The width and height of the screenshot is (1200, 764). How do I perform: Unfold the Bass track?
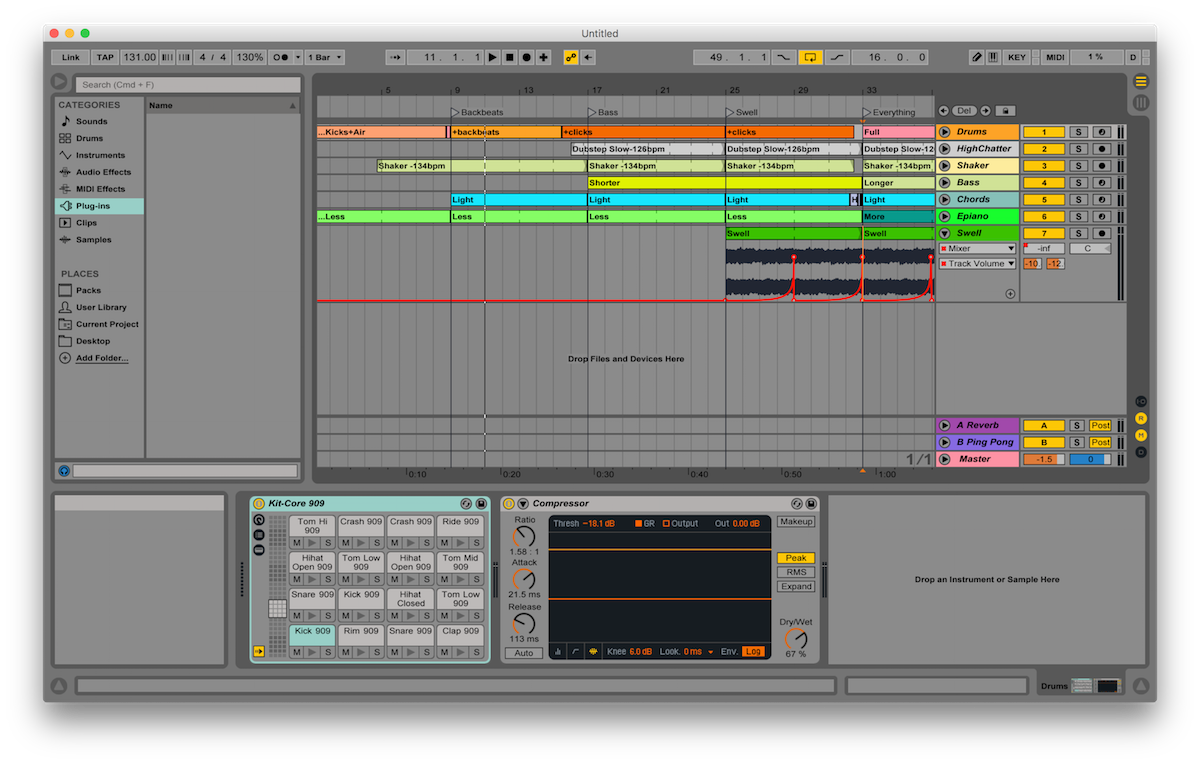pyautogui.click(x=944, y=183)
